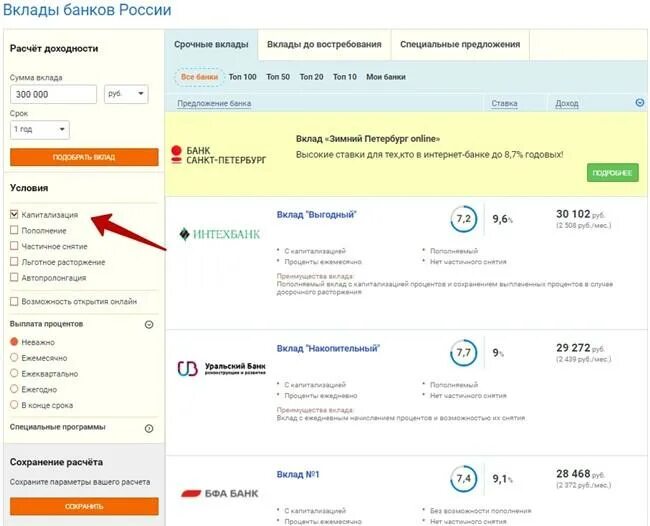Expand the Специальные программы section

click(x=149, y=428)
